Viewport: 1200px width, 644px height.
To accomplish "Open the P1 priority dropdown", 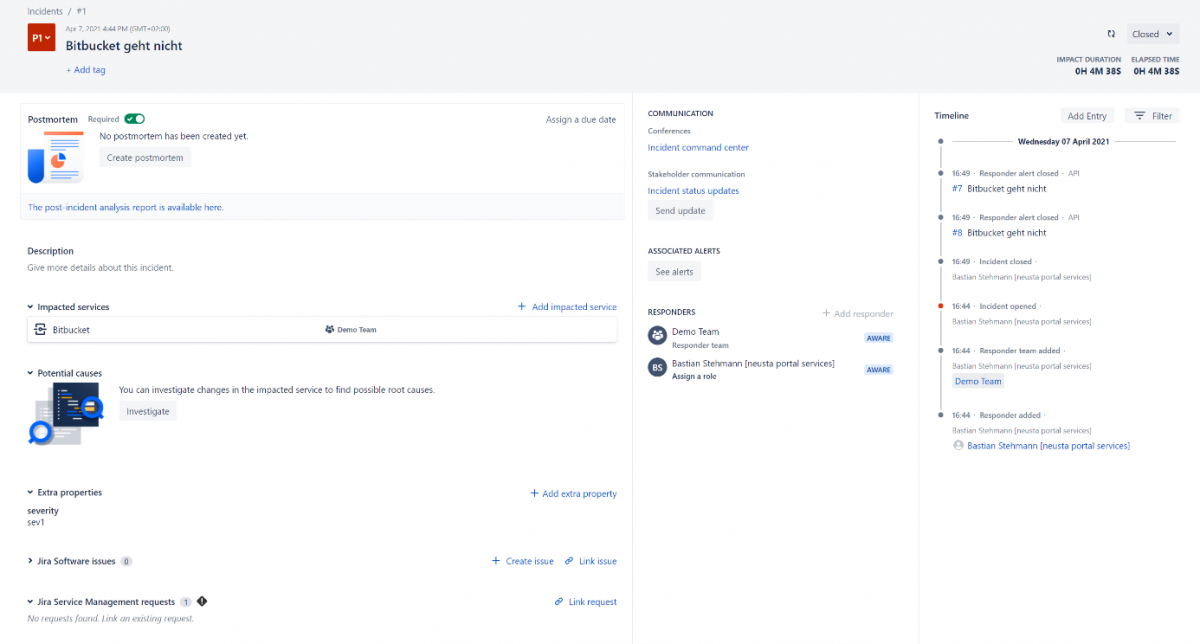I will click(41, 38).
